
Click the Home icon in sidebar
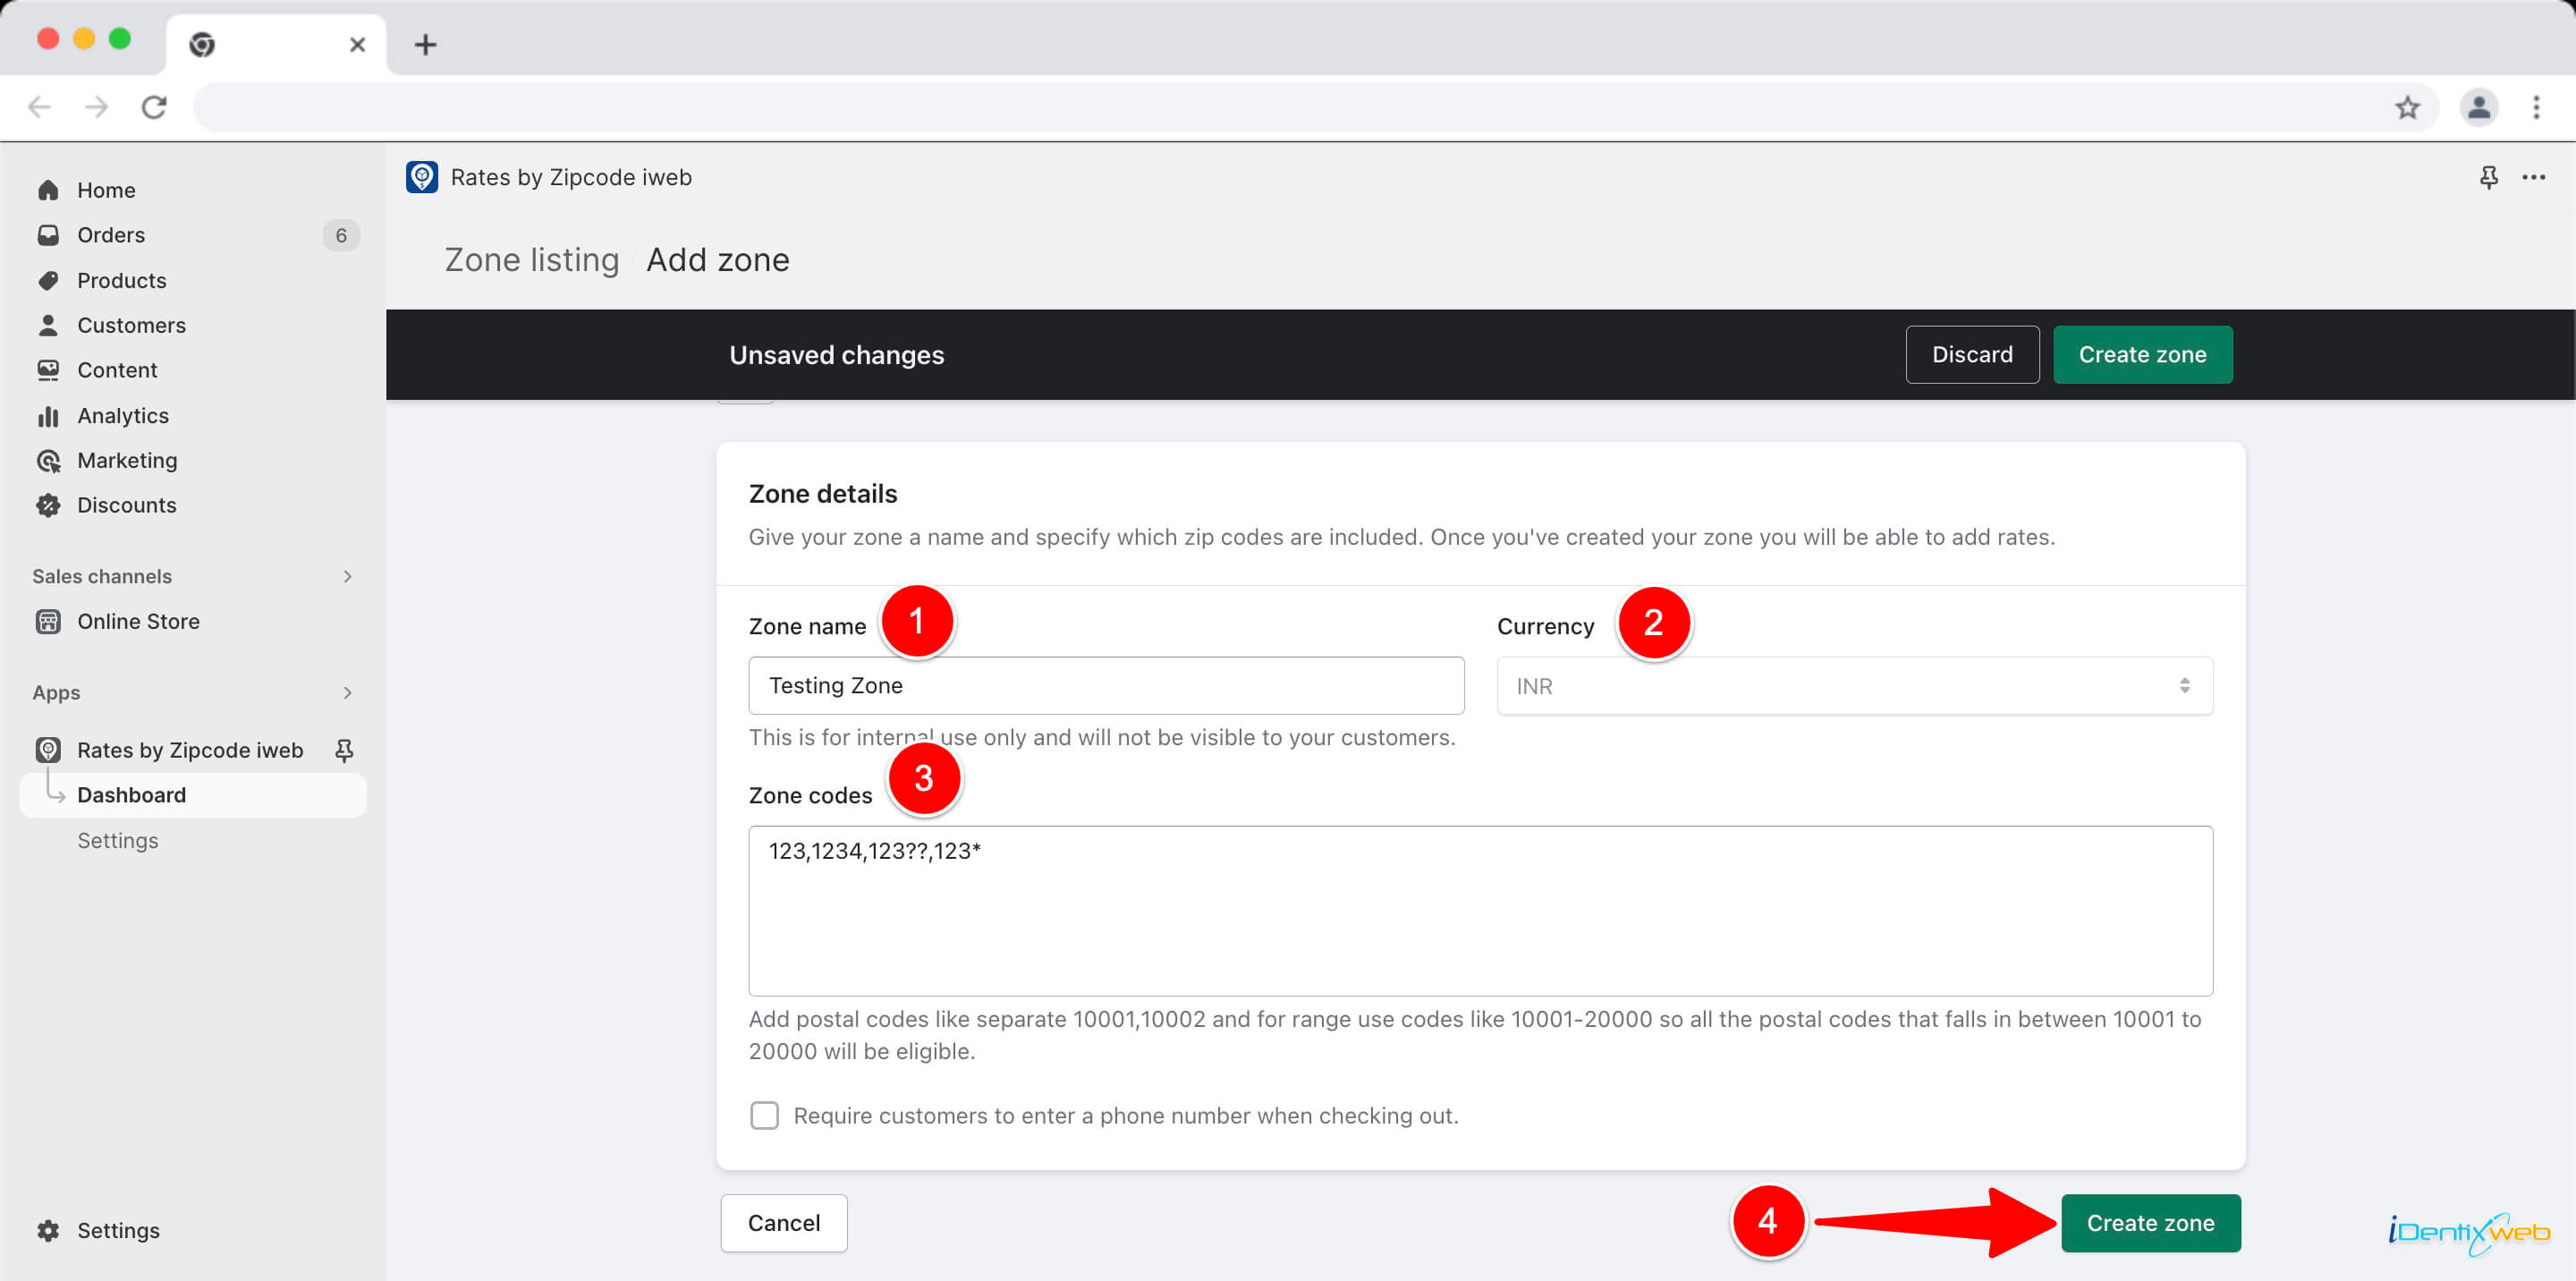coord(48,190)
